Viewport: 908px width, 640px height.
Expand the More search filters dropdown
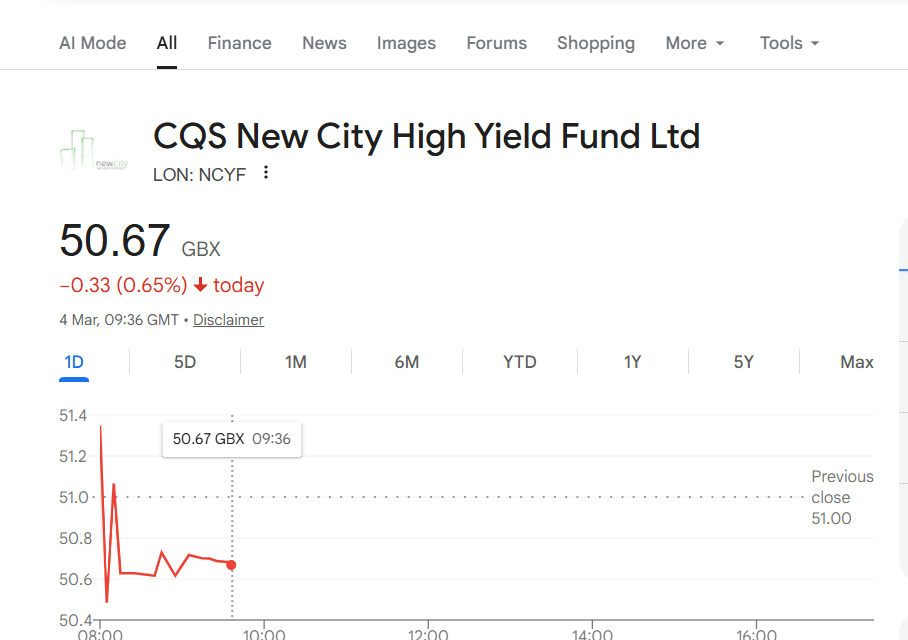pyautogui.click(x=695, y=43)
